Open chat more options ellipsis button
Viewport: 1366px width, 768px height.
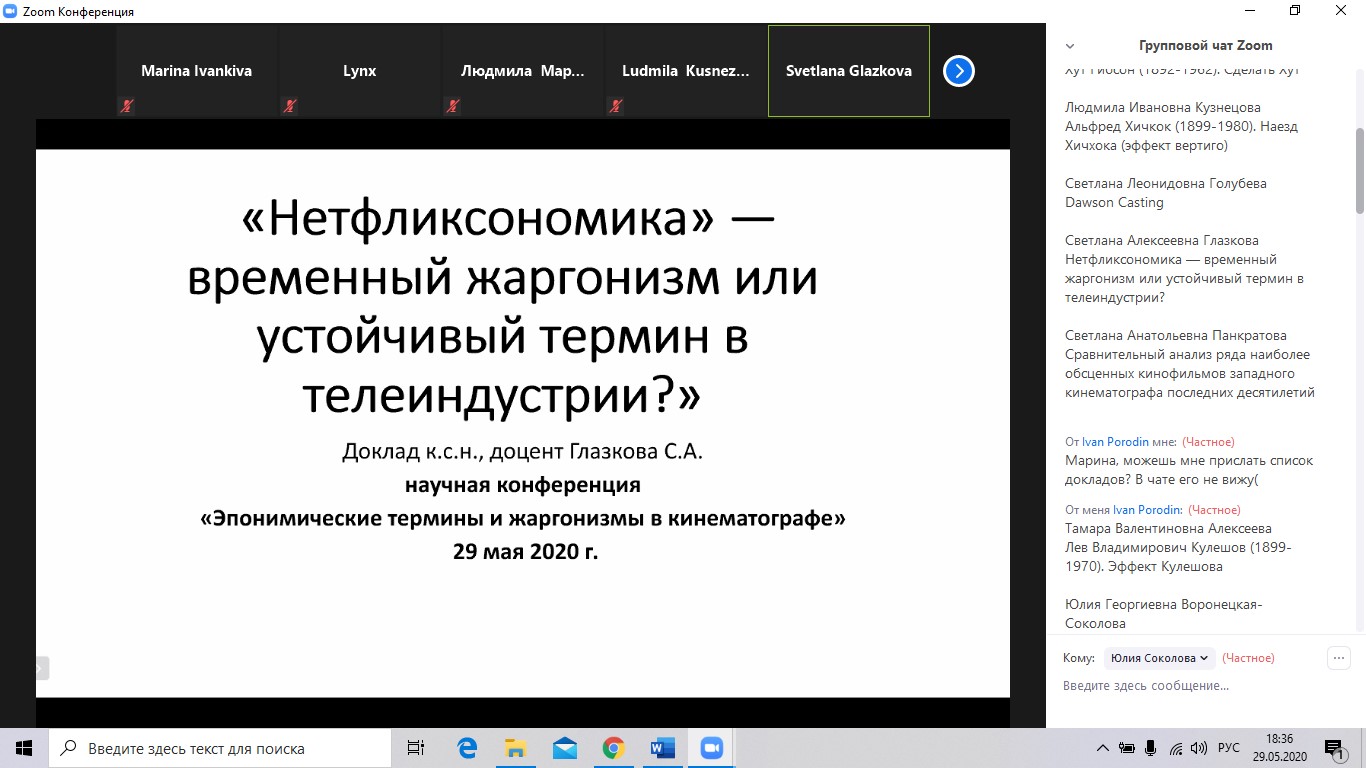[1338, 658]
